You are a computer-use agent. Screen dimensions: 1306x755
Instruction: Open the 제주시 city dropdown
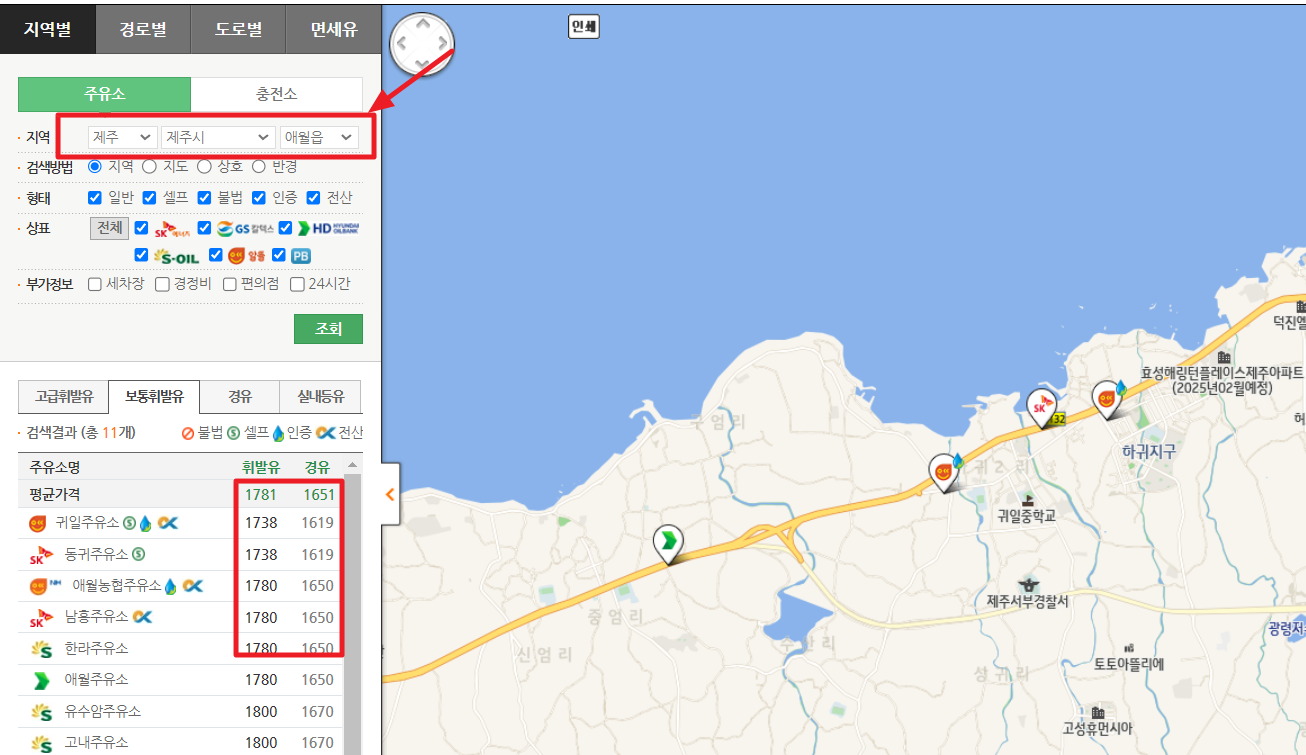pyautogui.click(x=218, y=137)
